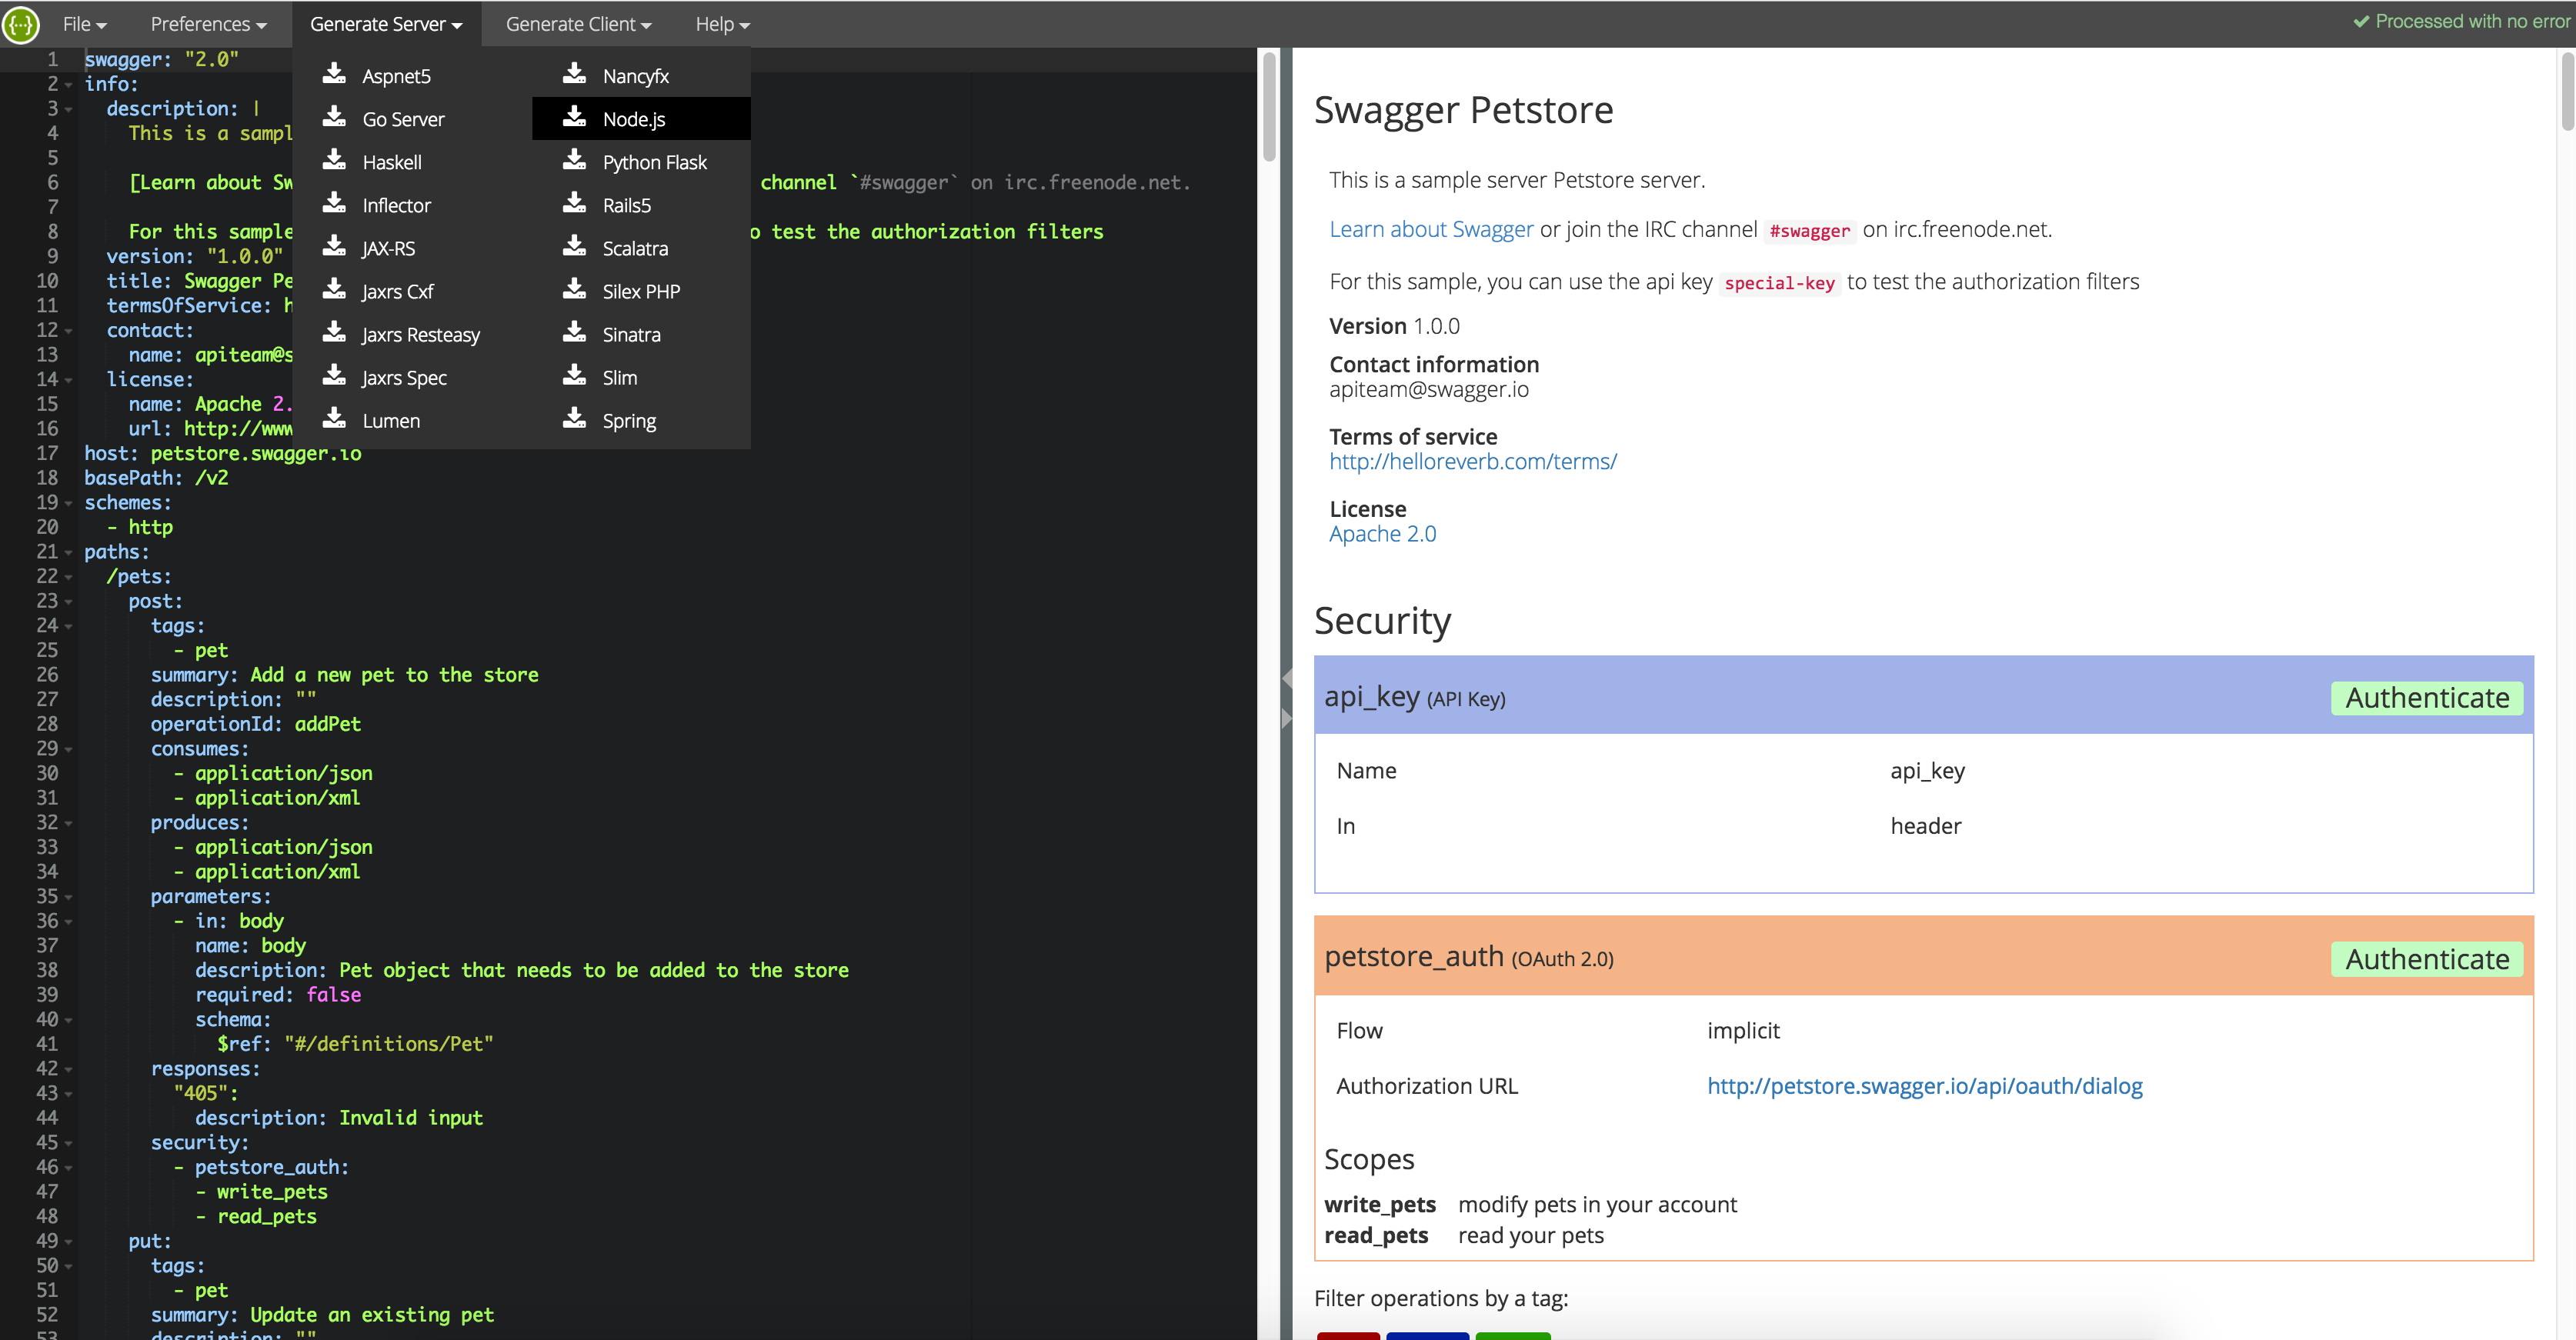This screenshot has height=1340, width=2576.
Task: Click download icon beside Python Flask
Action: [x=574, y=160]
